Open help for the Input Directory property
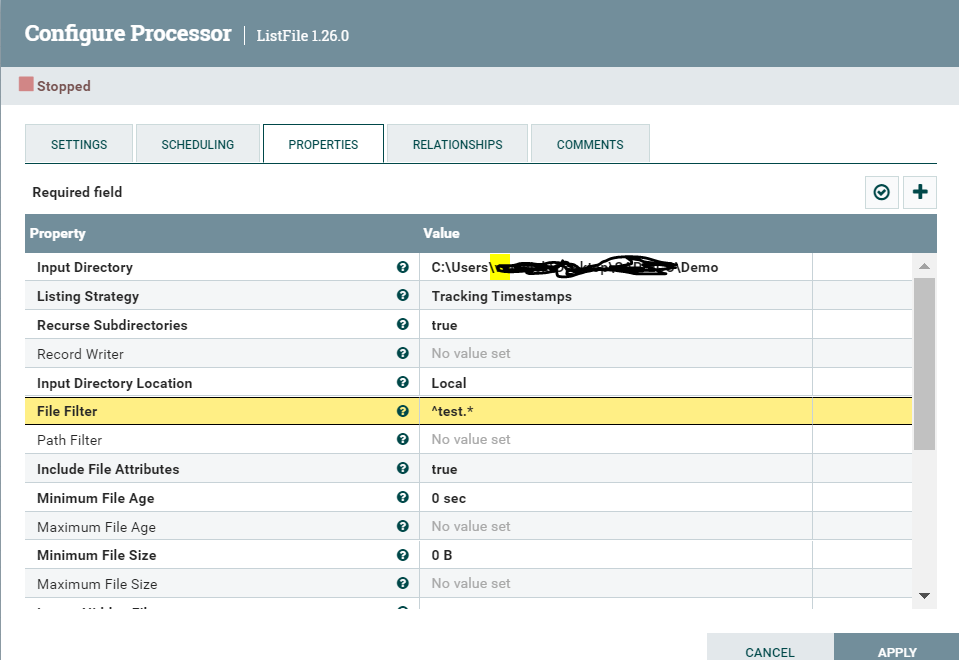 [403, 267]
